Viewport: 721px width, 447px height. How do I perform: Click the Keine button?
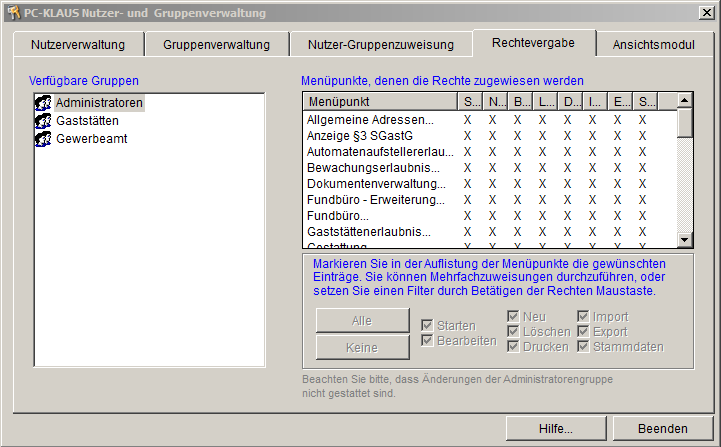point(362,347)
